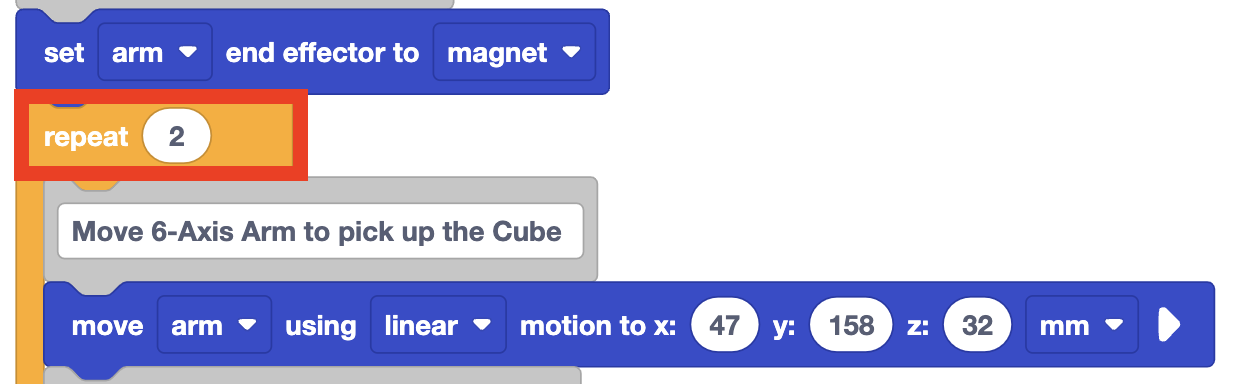1236x384 pixels.
Task: Select the repeat block by its label
Action: 86,138
